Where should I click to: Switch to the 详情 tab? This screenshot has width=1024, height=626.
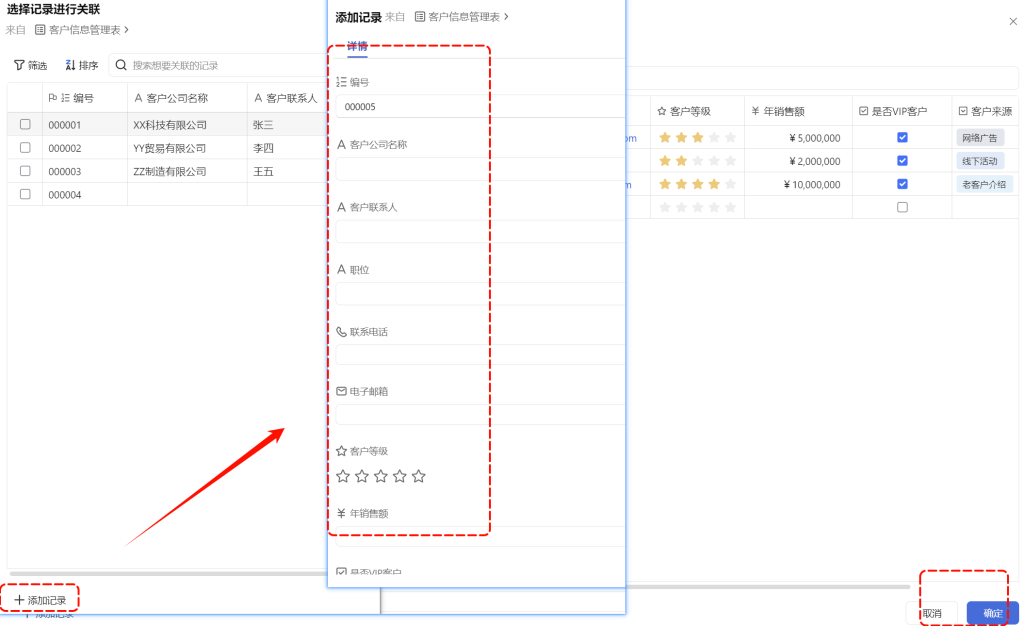[357, 46]
